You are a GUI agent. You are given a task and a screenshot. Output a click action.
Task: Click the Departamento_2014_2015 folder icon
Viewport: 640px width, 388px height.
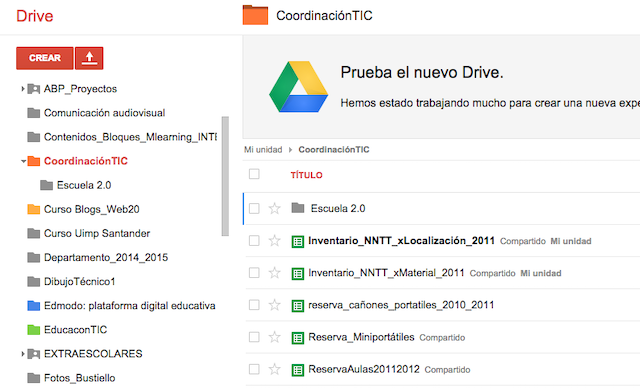pos(33,257)
